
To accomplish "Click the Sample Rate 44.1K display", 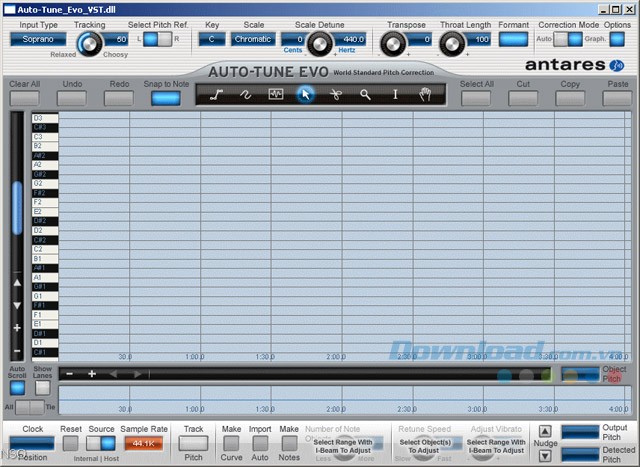I will 144,443.
